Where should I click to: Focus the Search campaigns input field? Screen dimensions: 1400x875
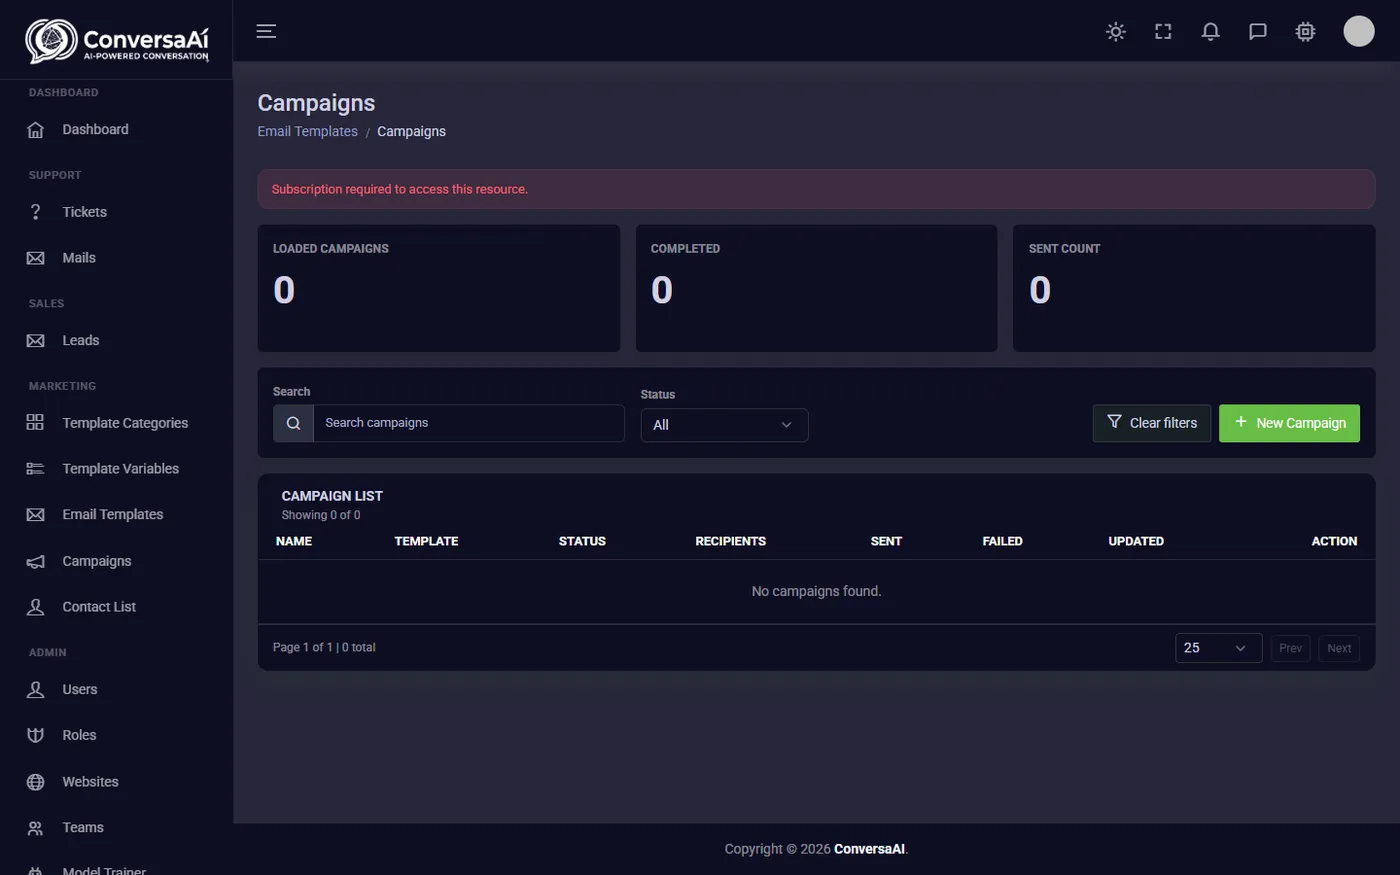[x=468, y=423]
